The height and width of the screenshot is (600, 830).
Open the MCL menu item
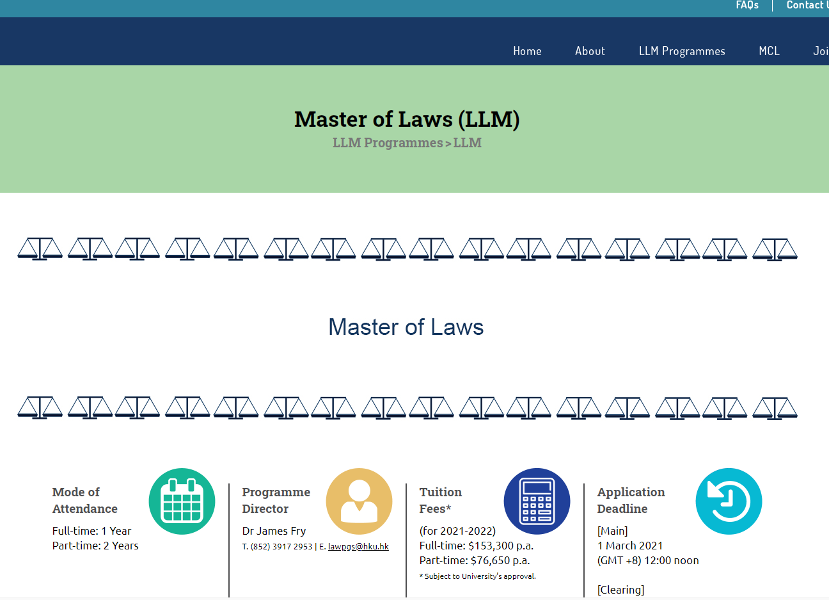pos(769,51)
